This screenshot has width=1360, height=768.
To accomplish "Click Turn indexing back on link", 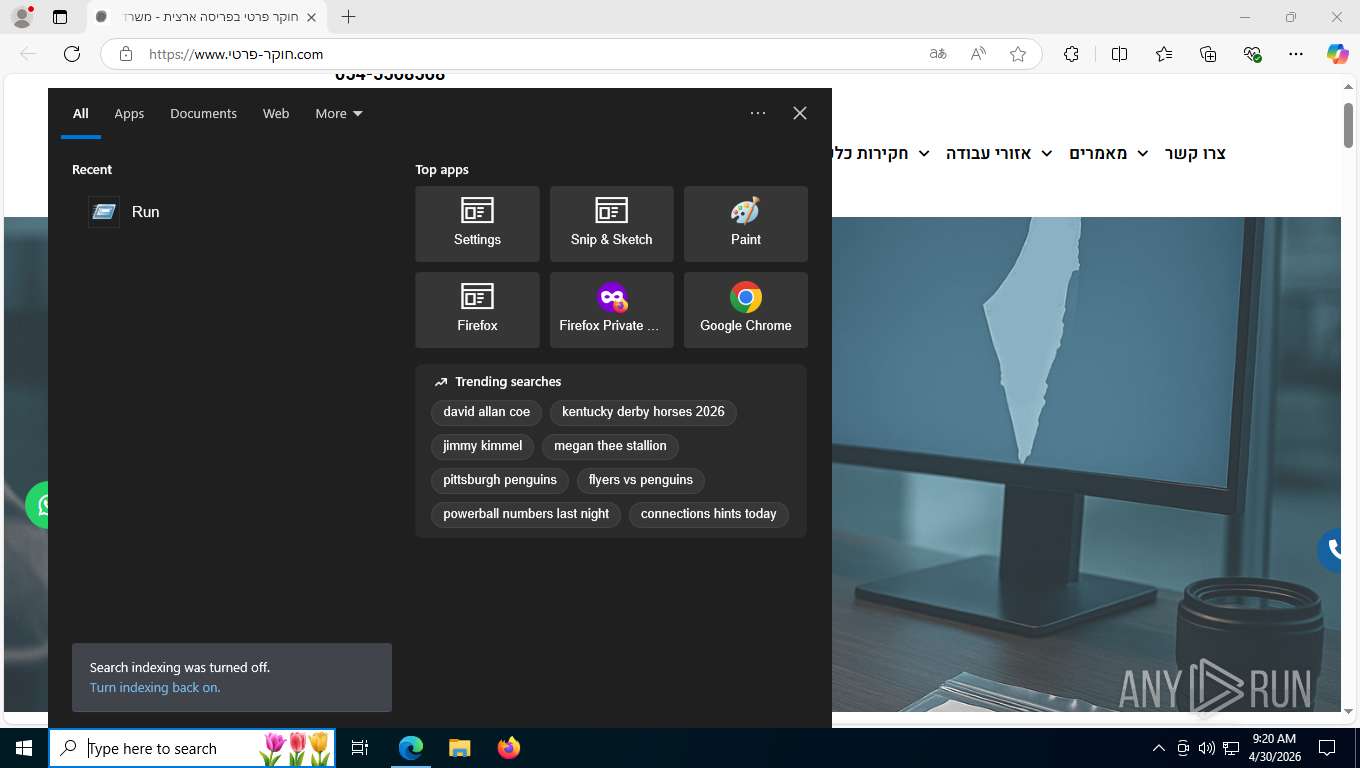I will (x=155, y=688).
